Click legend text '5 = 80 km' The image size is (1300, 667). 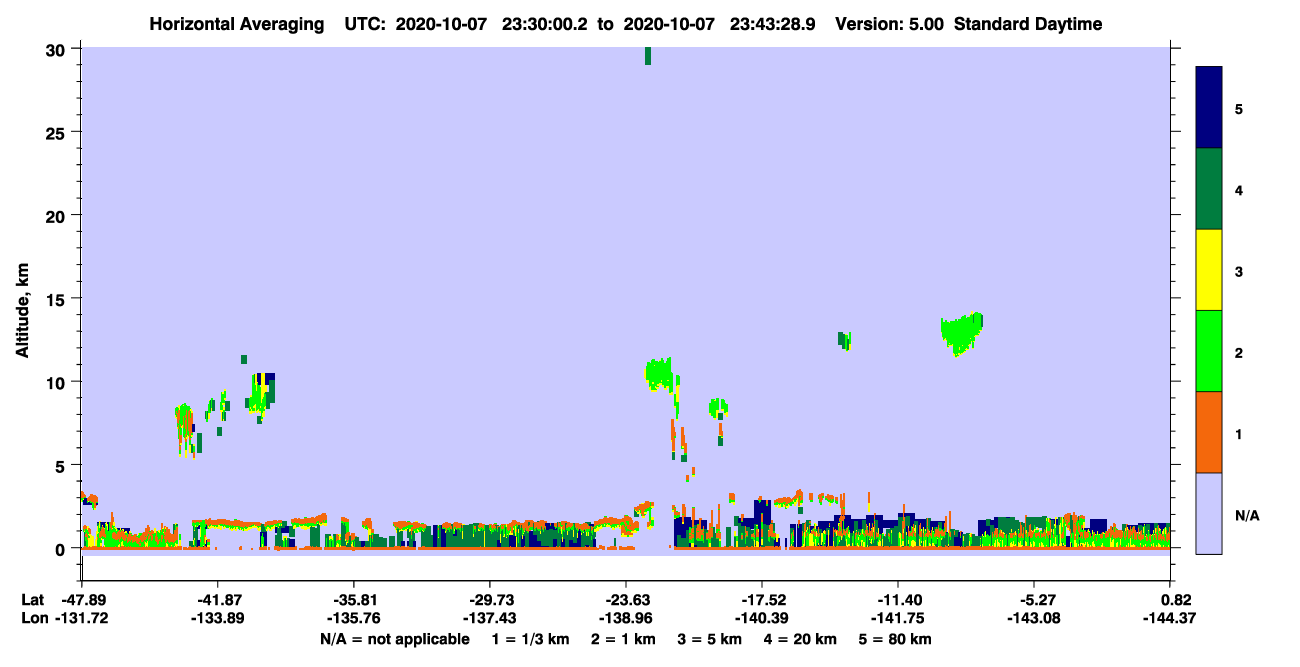click(x=897, y=639)
